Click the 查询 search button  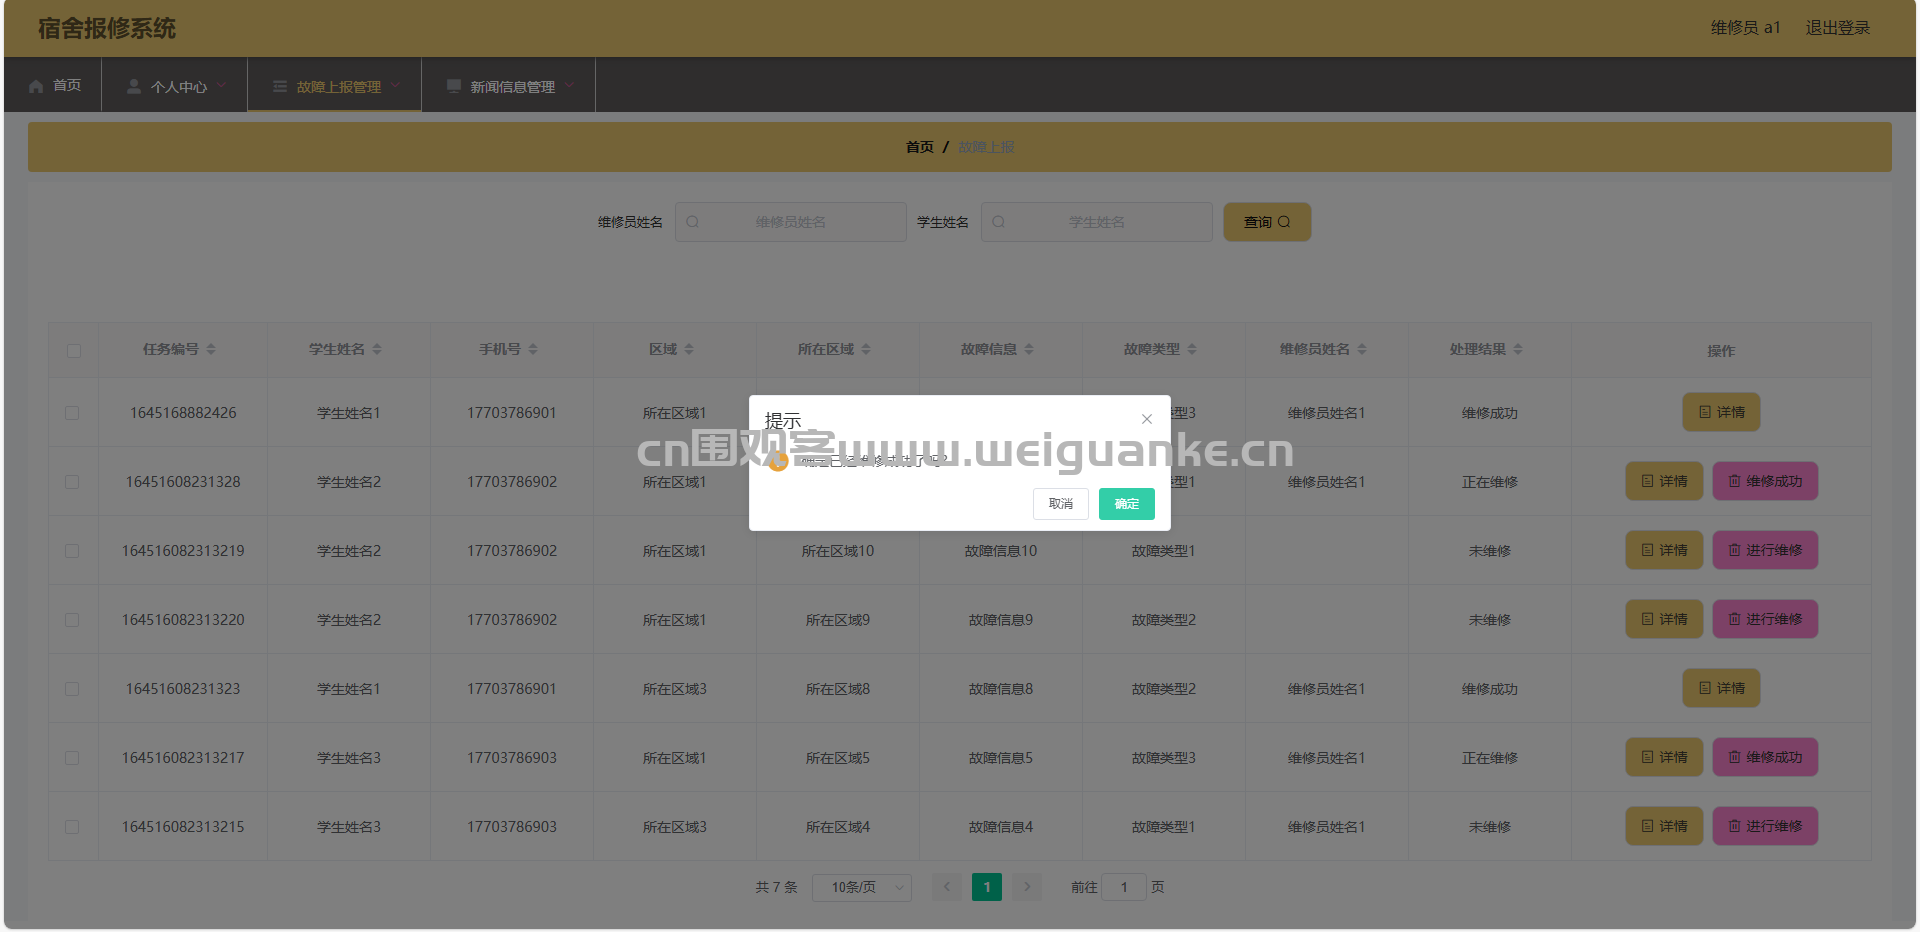coord(1267,222)
